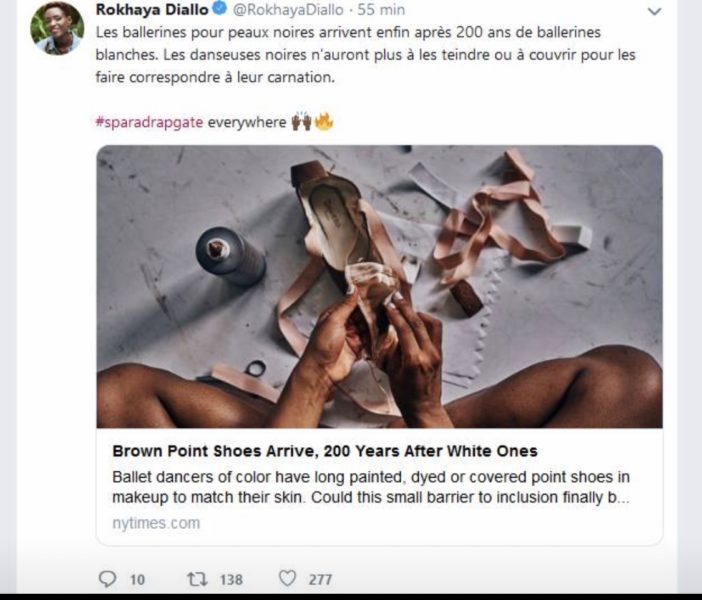Click the reply count of 10
This screenshot has height=600, width=702.
pos(137,579)
